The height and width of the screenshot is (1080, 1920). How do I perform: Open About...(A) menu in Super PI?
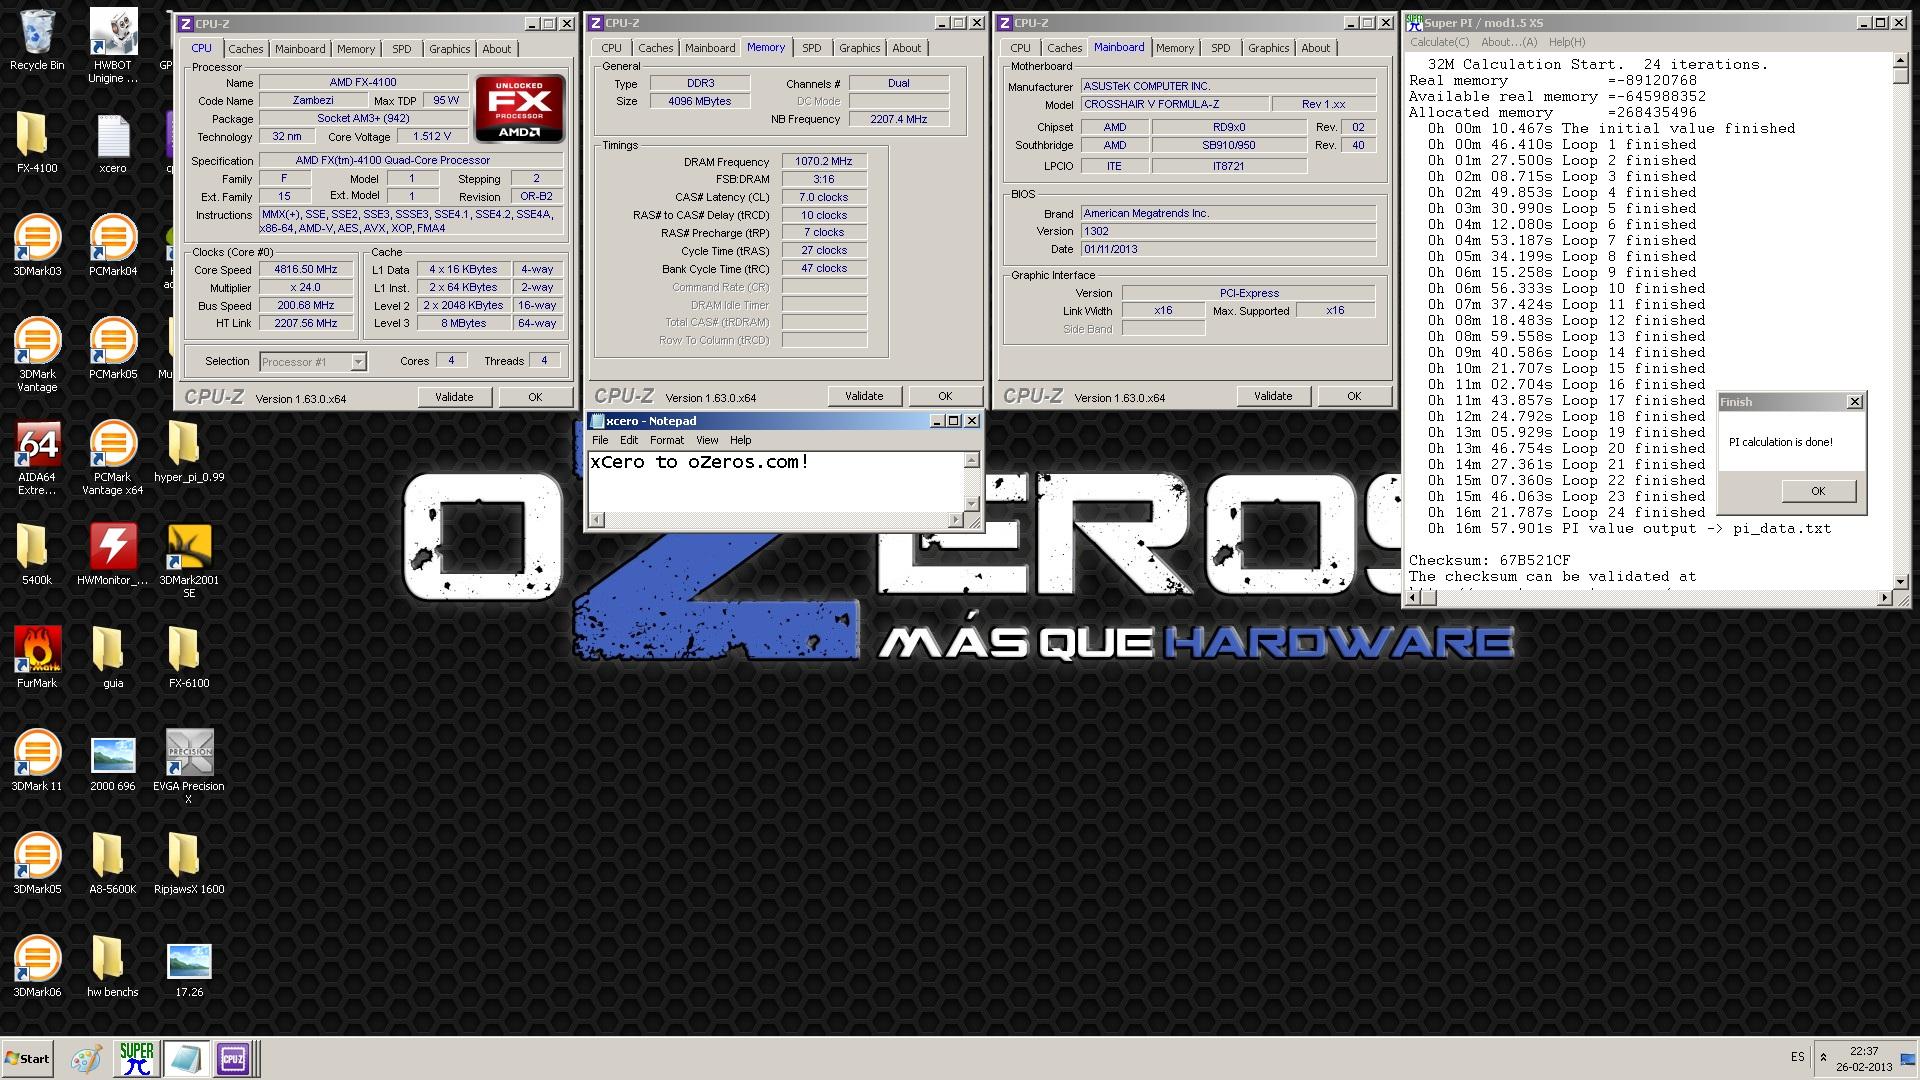tap(1509, 42)
